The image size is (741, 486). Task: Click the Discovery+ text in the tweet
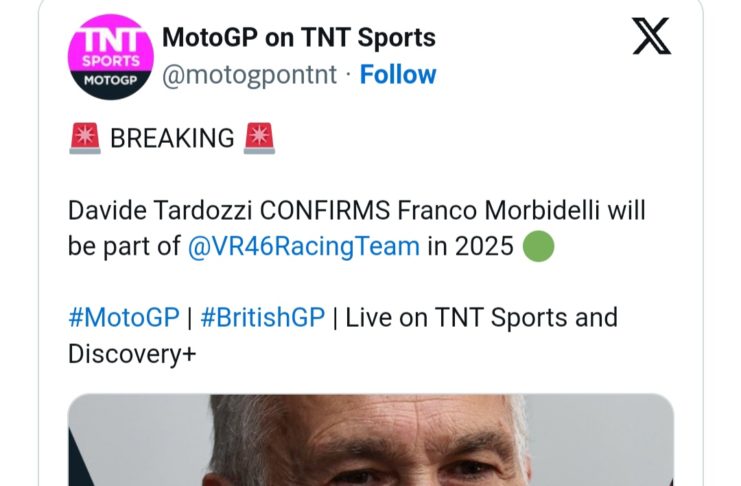pyautogui.click(x=131, y=353)
